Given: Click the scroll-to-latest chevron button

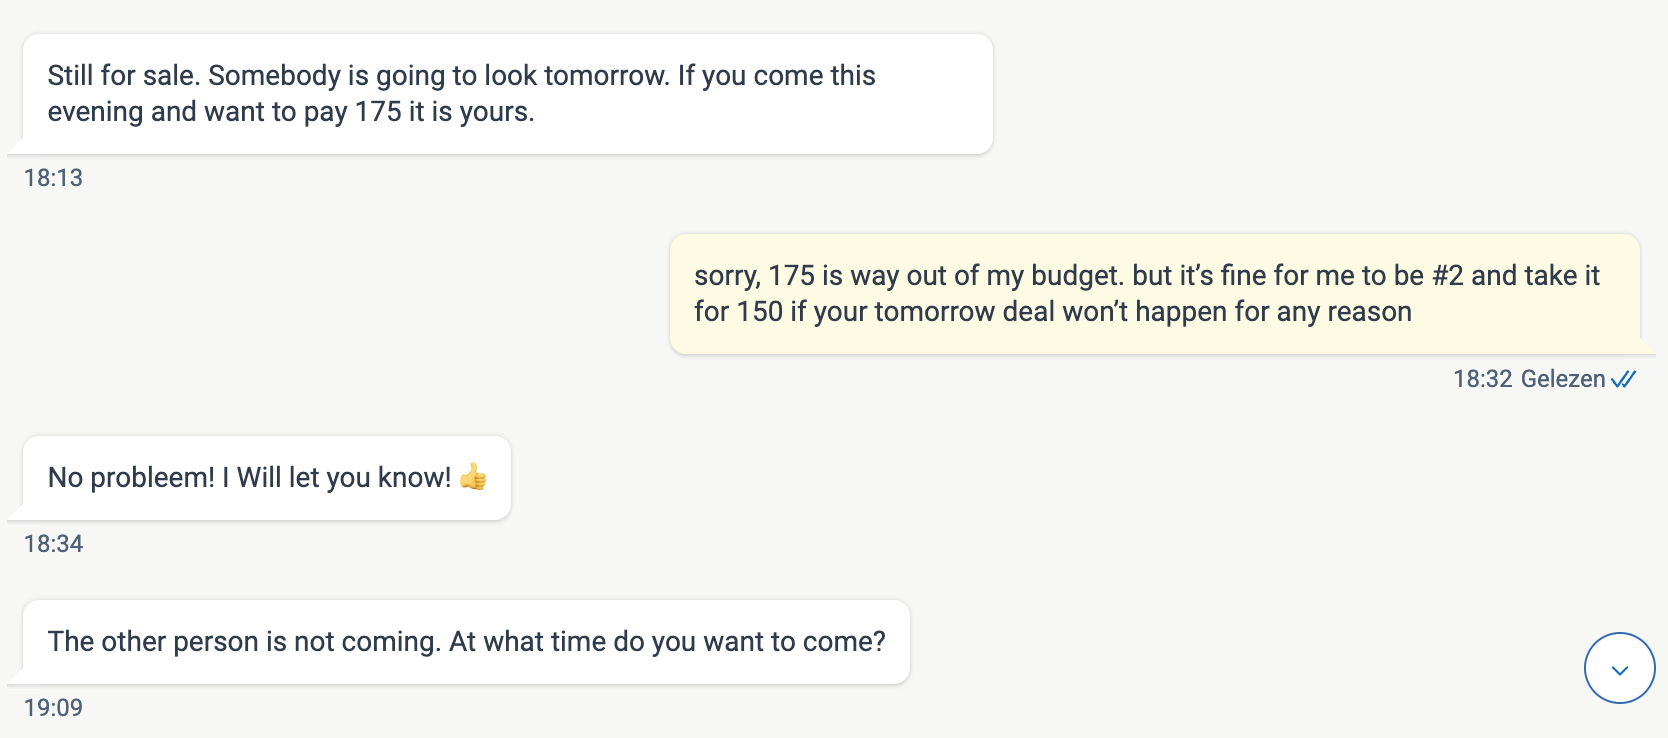Looking at the screenshot, I should pos(1619,668).
